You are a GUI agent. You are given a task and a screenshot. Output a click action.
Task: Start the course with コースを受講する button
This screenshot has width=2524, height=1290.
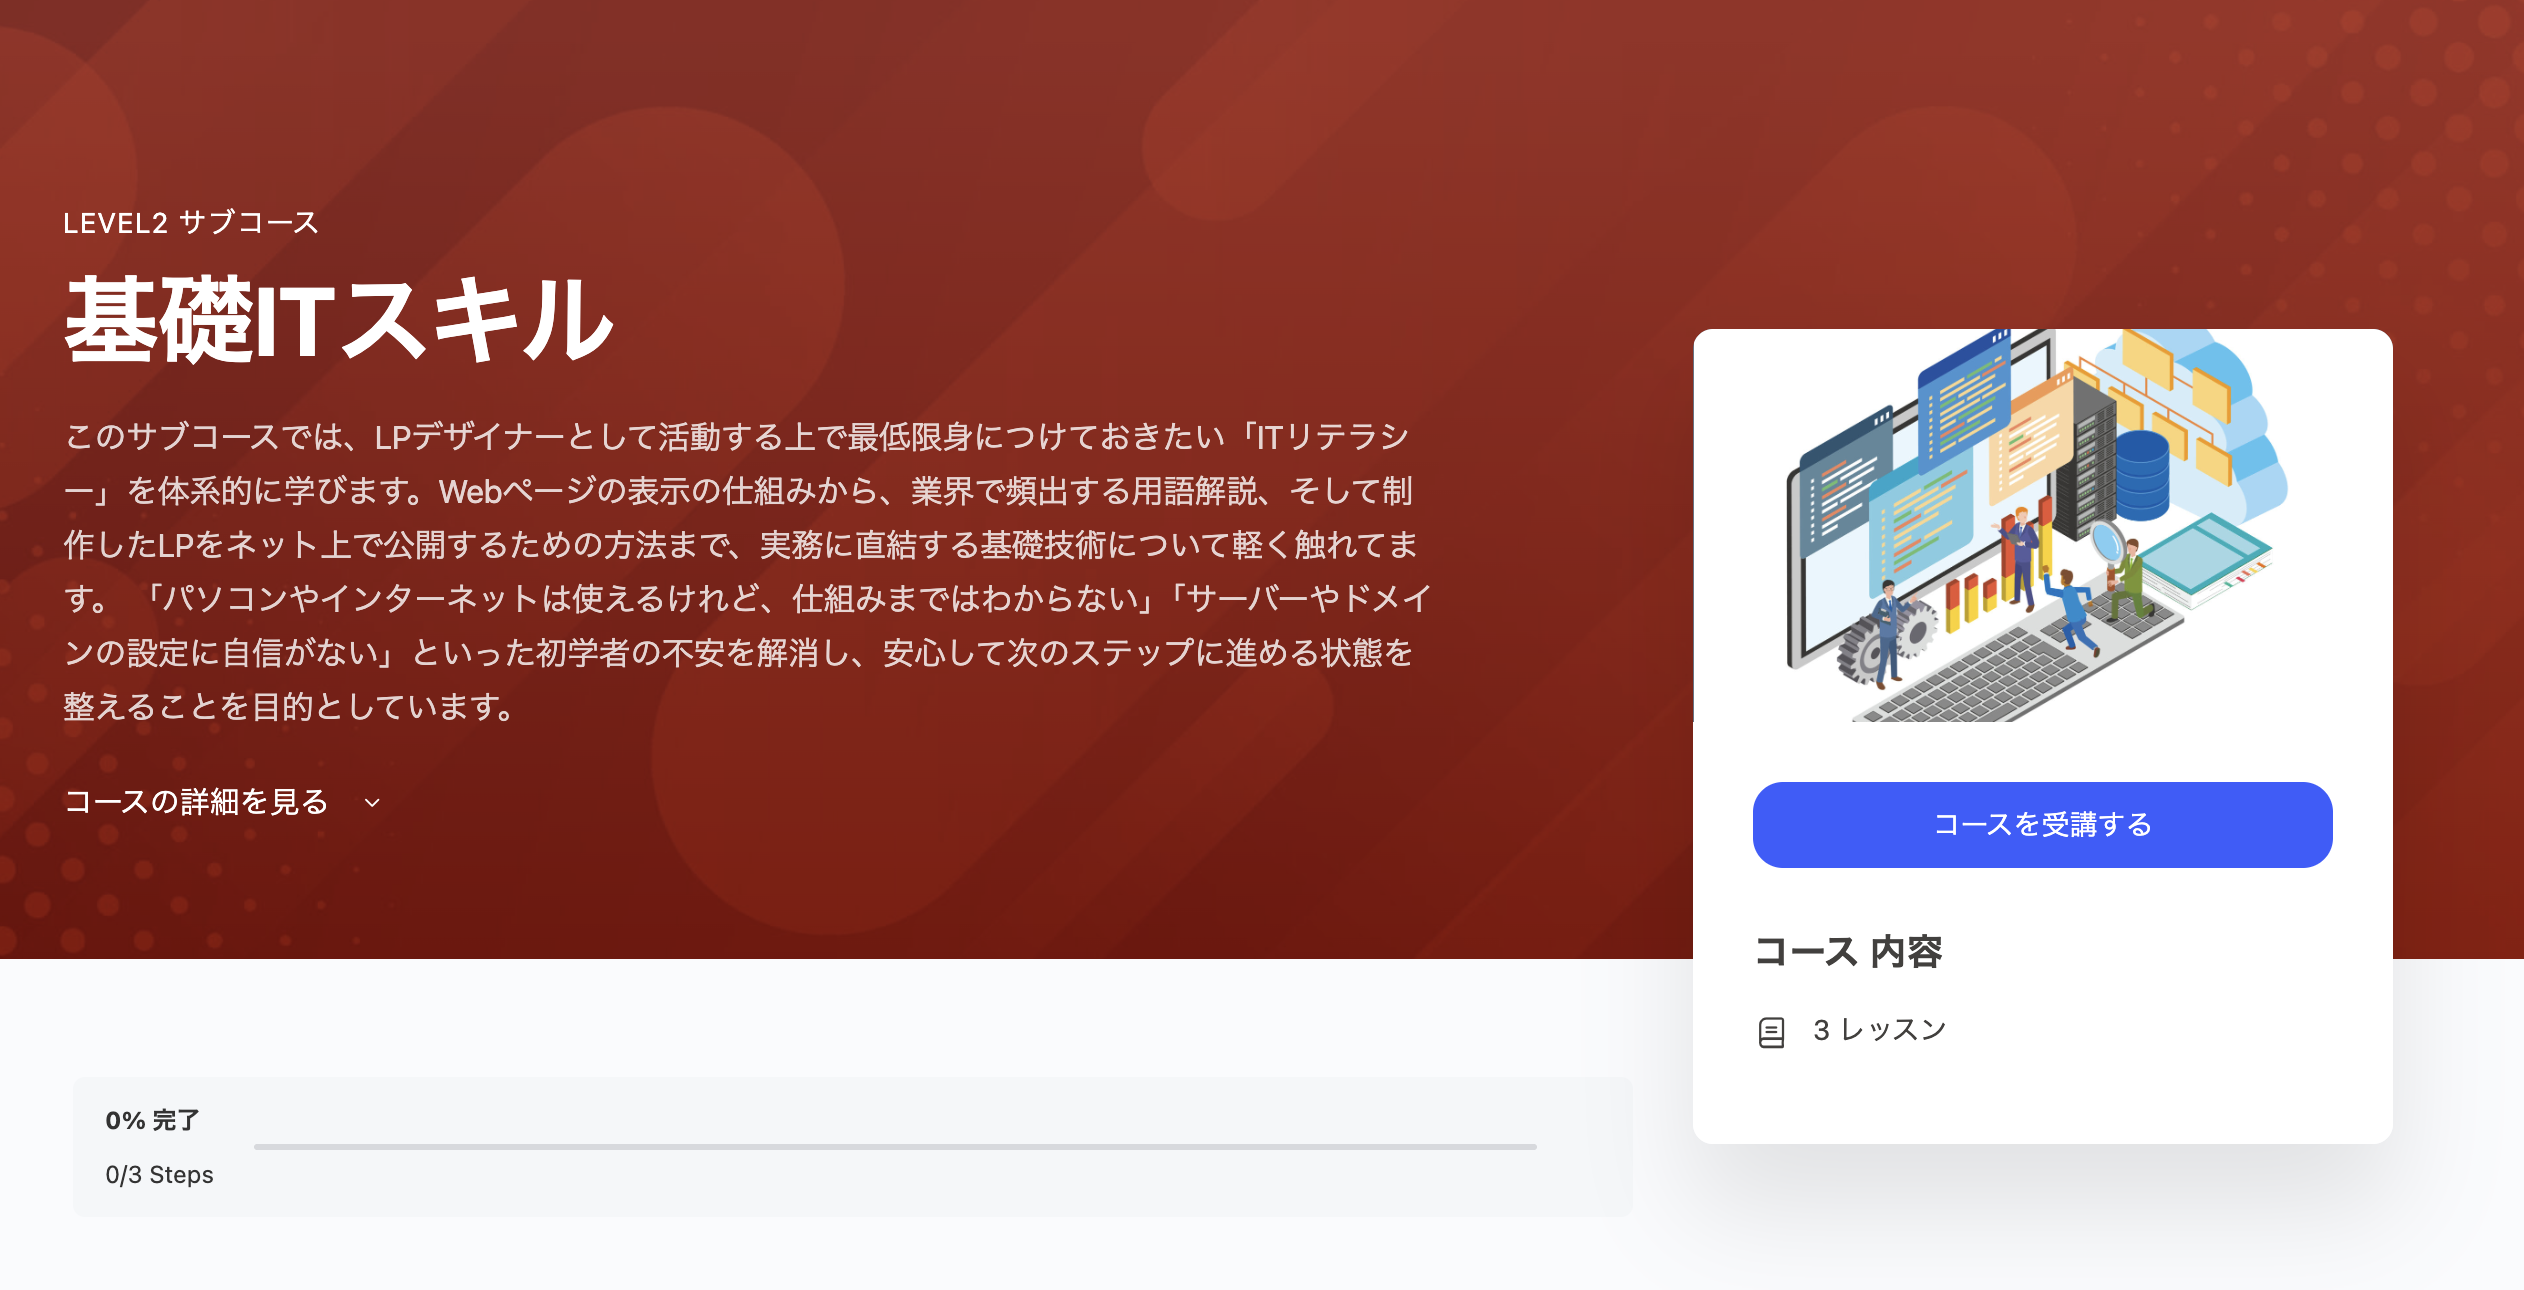tap(2042, 825)
